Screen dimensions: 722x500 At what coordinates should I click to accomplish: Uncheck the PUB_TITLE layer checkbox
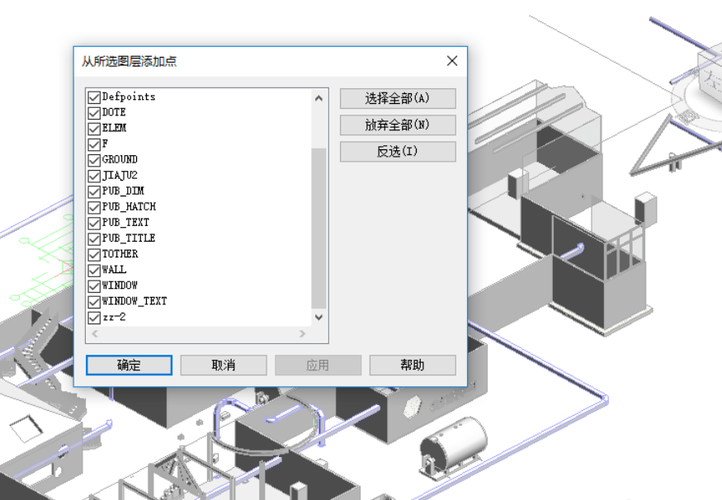pyautogui.click(x=94, y=238)
